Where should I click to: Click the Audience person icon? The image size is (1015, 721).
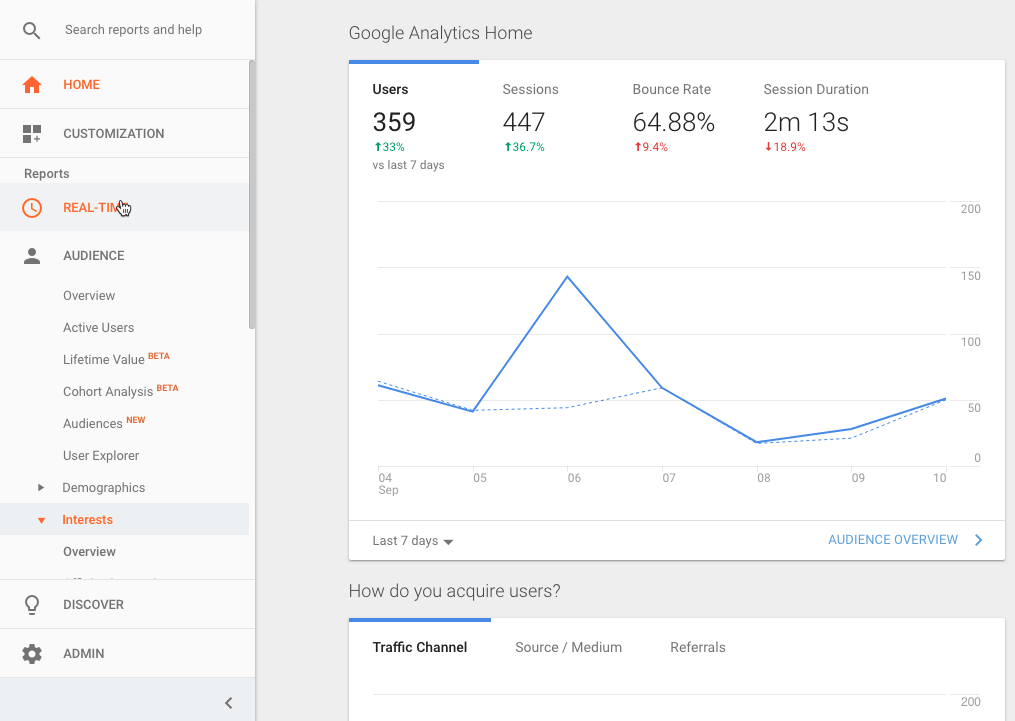pos(32,256)
